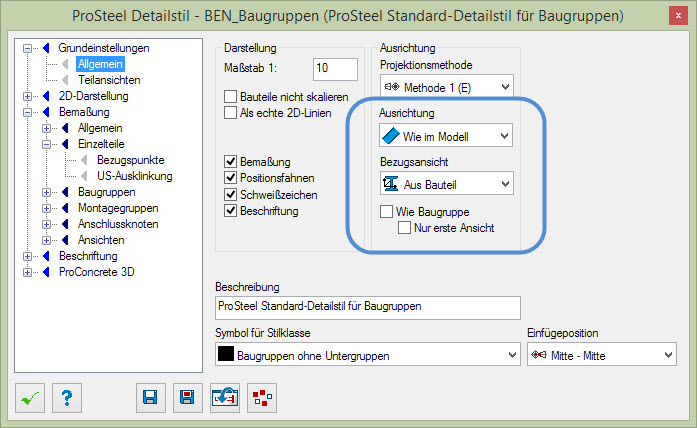Open the Bezugsansicht Aus Bauteil dropdown
Viewport: 697px width, 428px height.
click(x=447, y=184)
